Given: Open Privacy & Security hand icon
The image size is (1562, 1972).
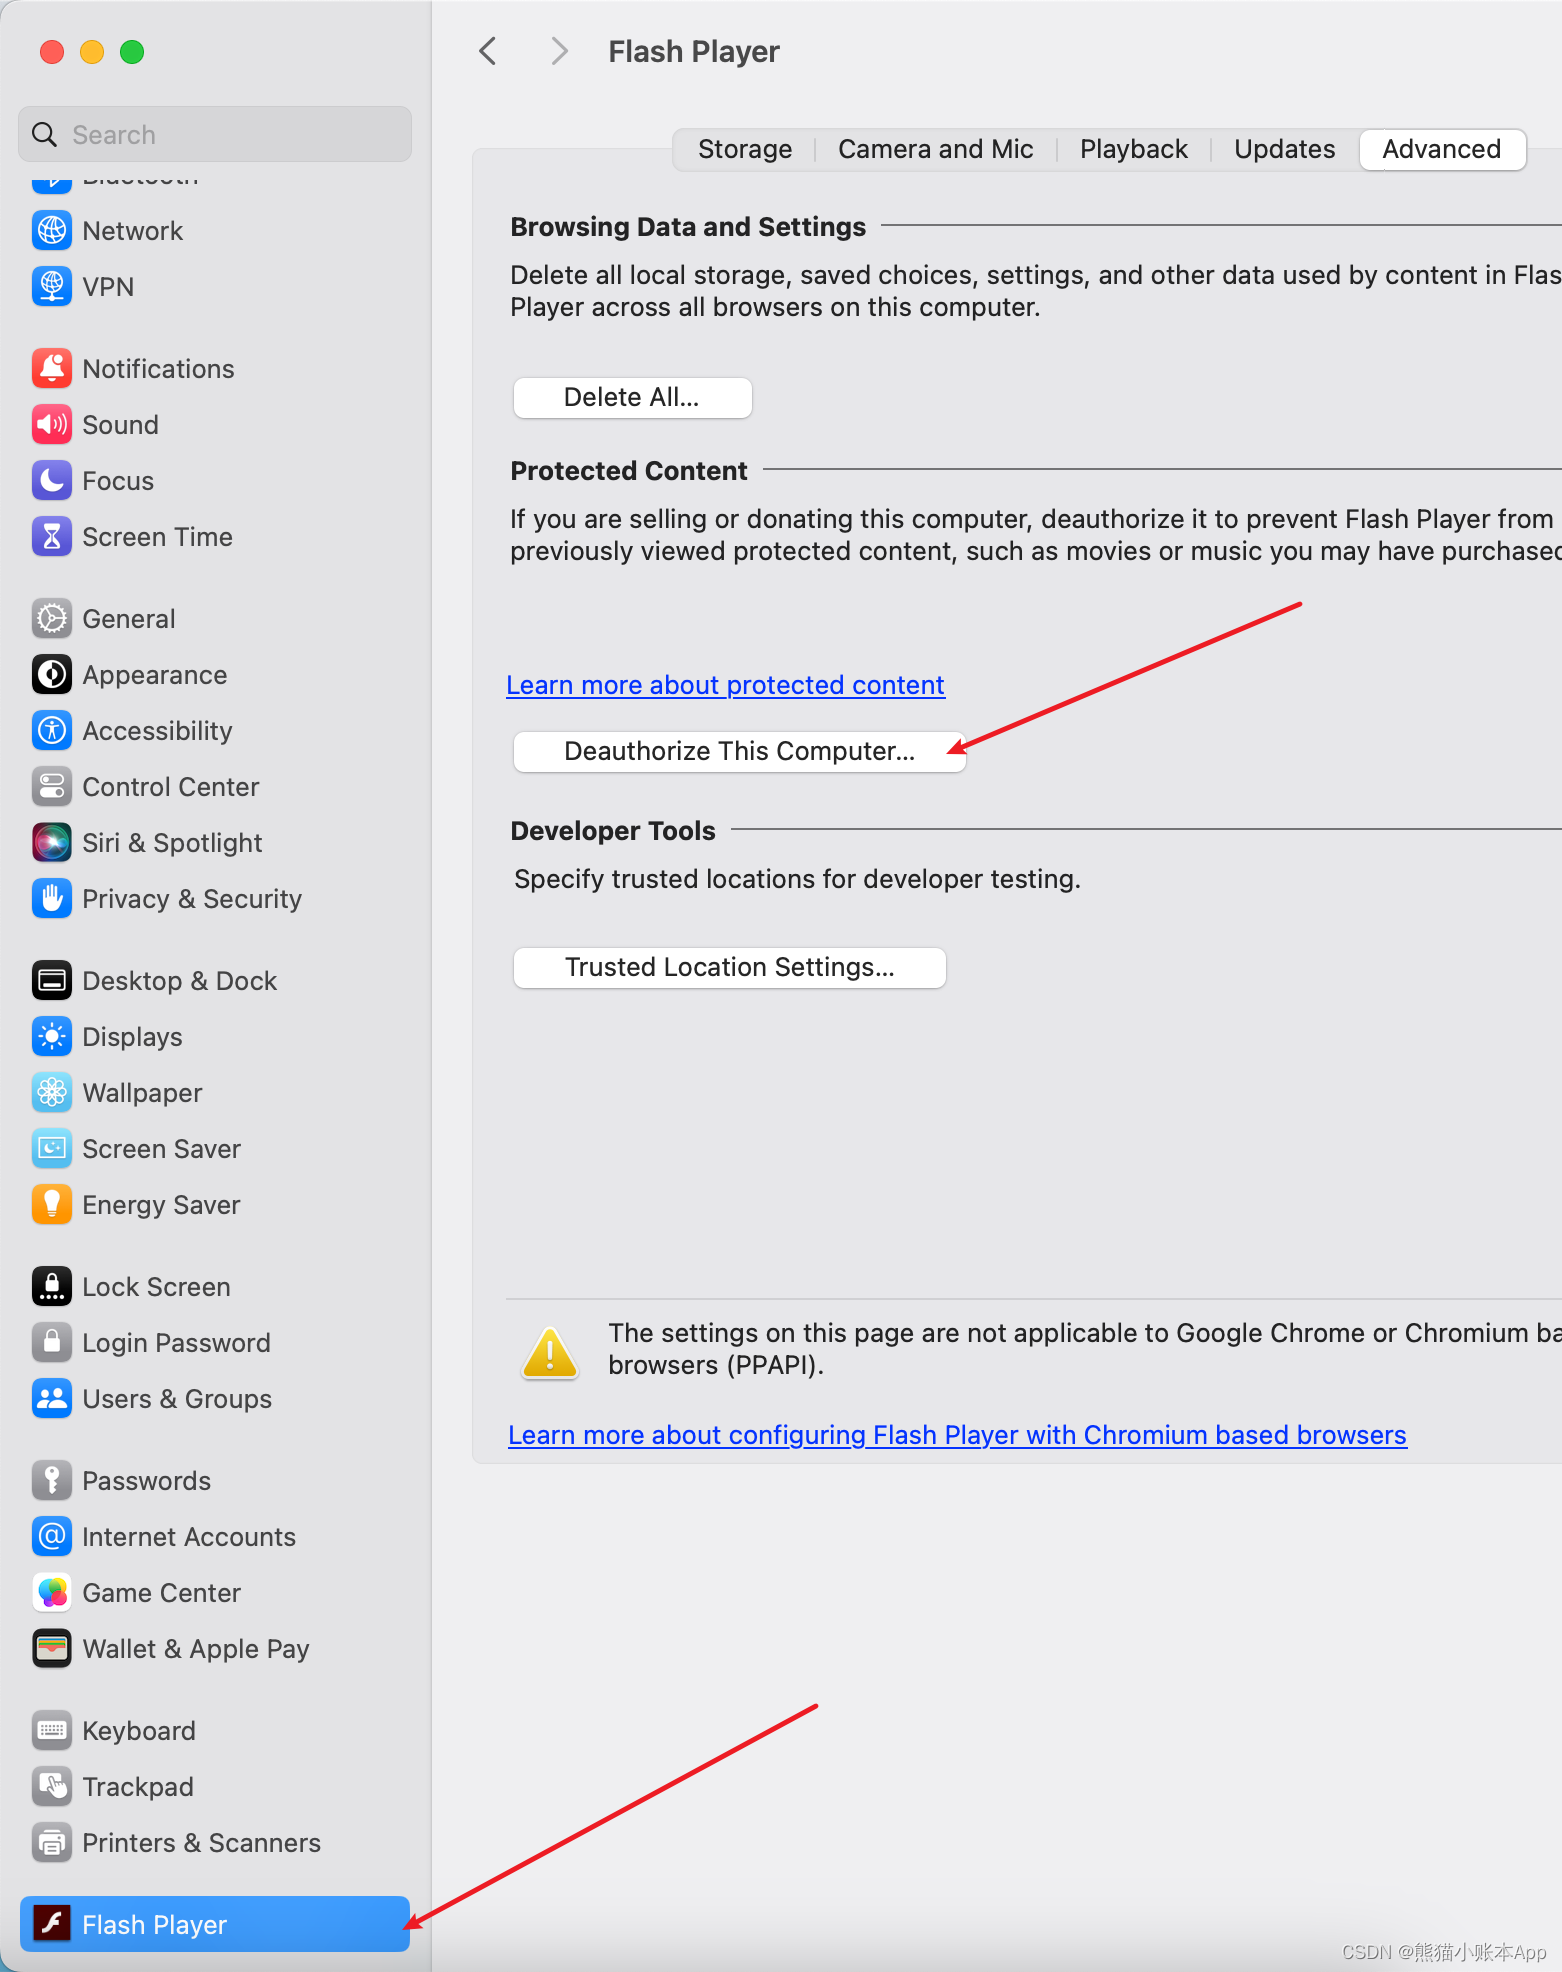Looking at the screenshot, I should coord(52,899).
